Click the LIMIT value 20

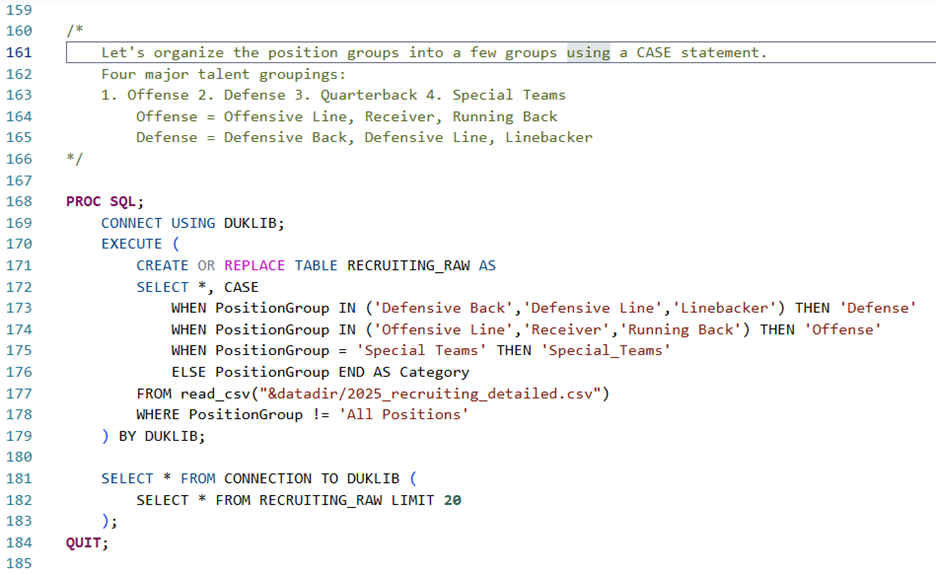452,499
